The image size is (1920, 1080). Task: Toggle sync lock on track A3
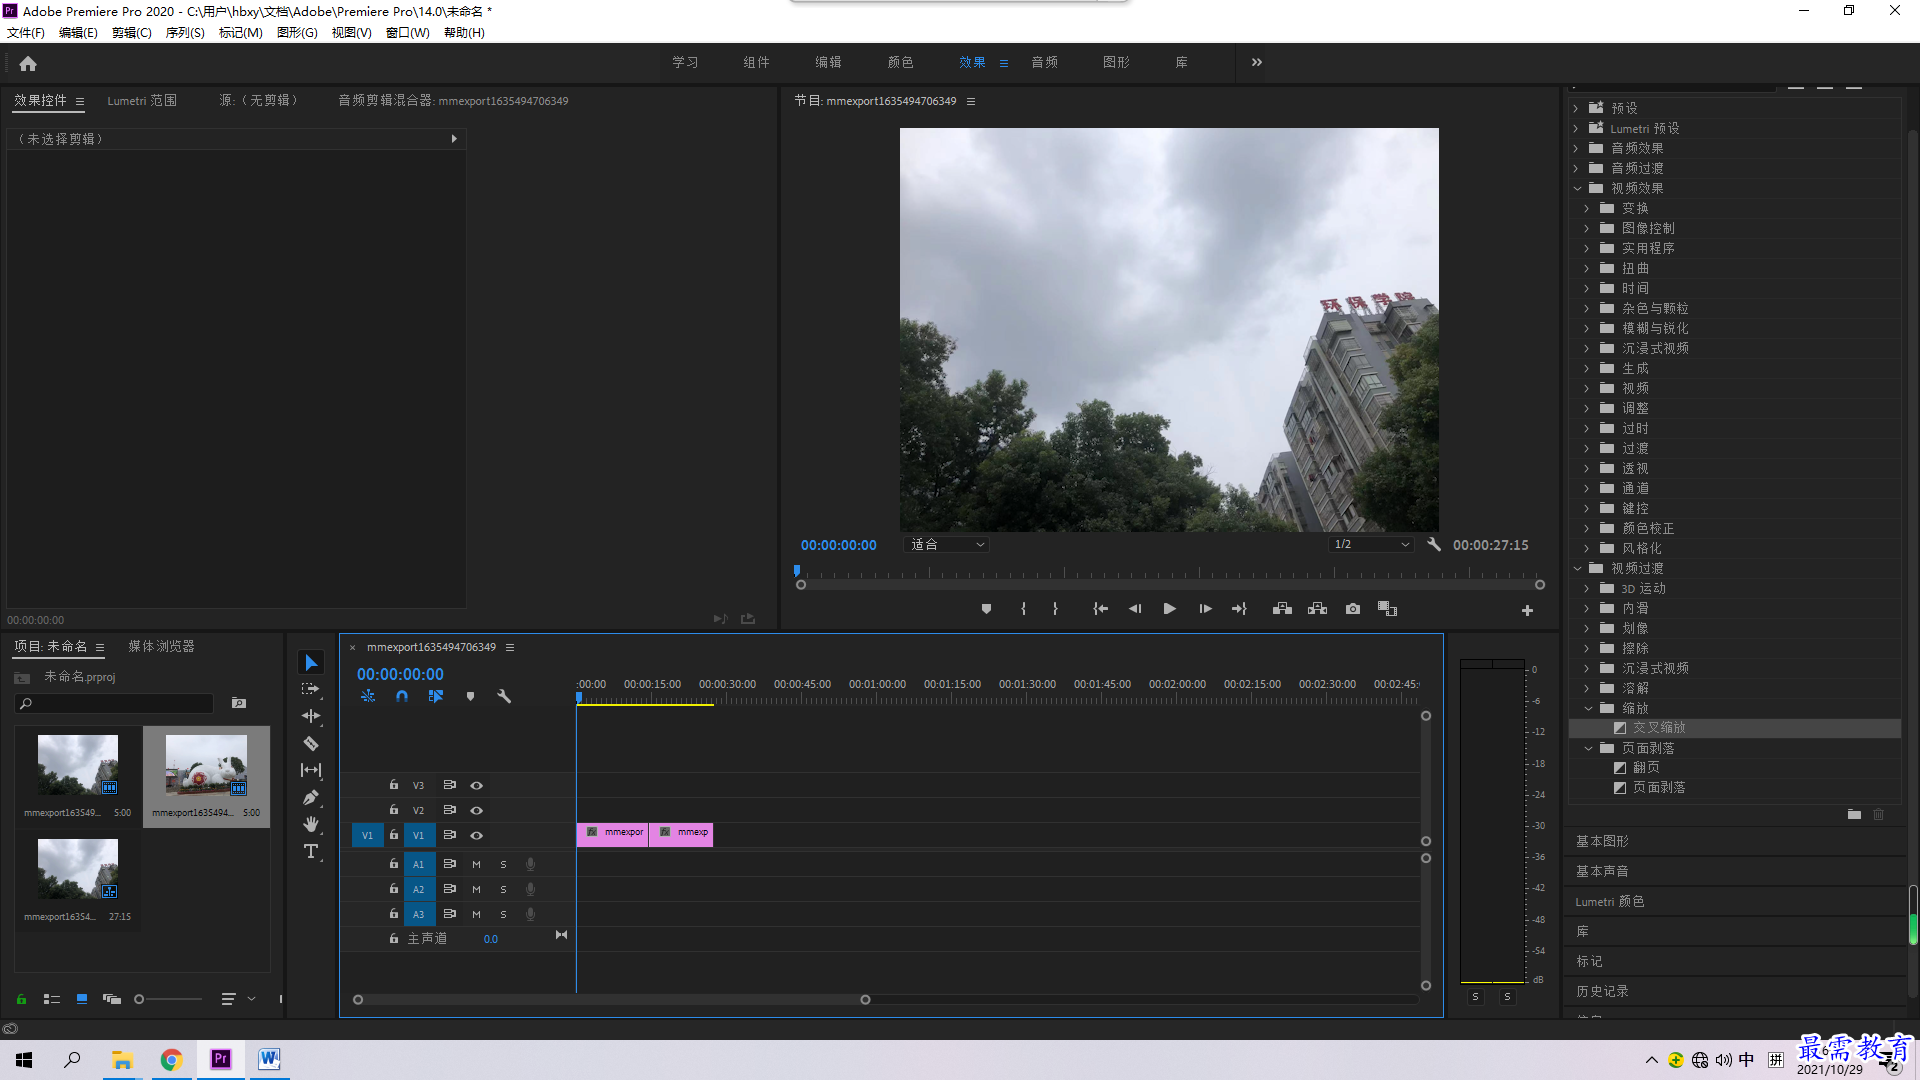[450, 914]
